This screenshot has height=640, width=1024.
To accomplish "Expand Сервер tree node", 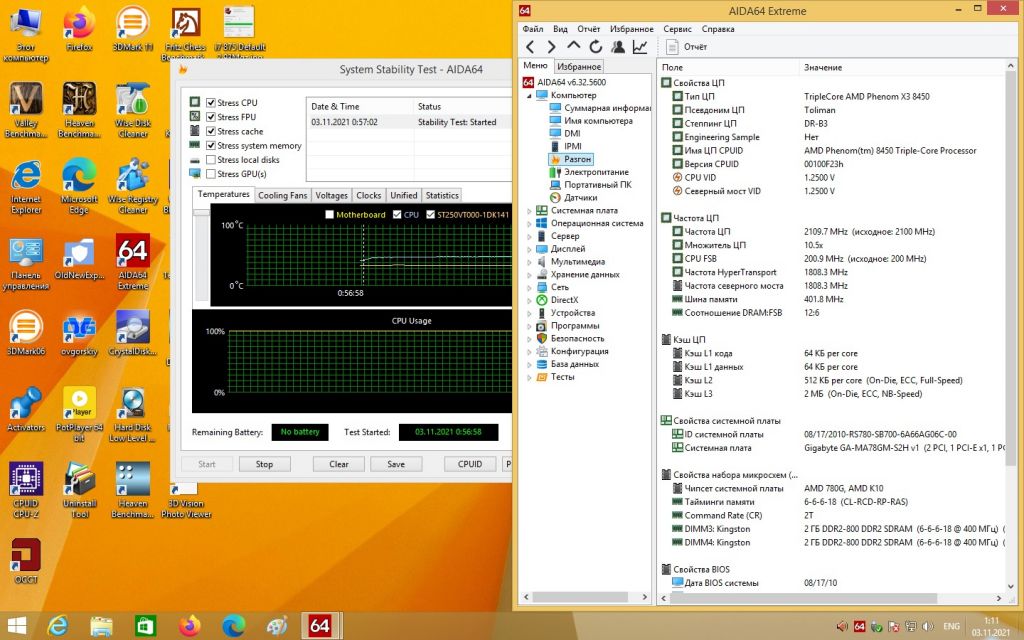I will tap(529, 236).
